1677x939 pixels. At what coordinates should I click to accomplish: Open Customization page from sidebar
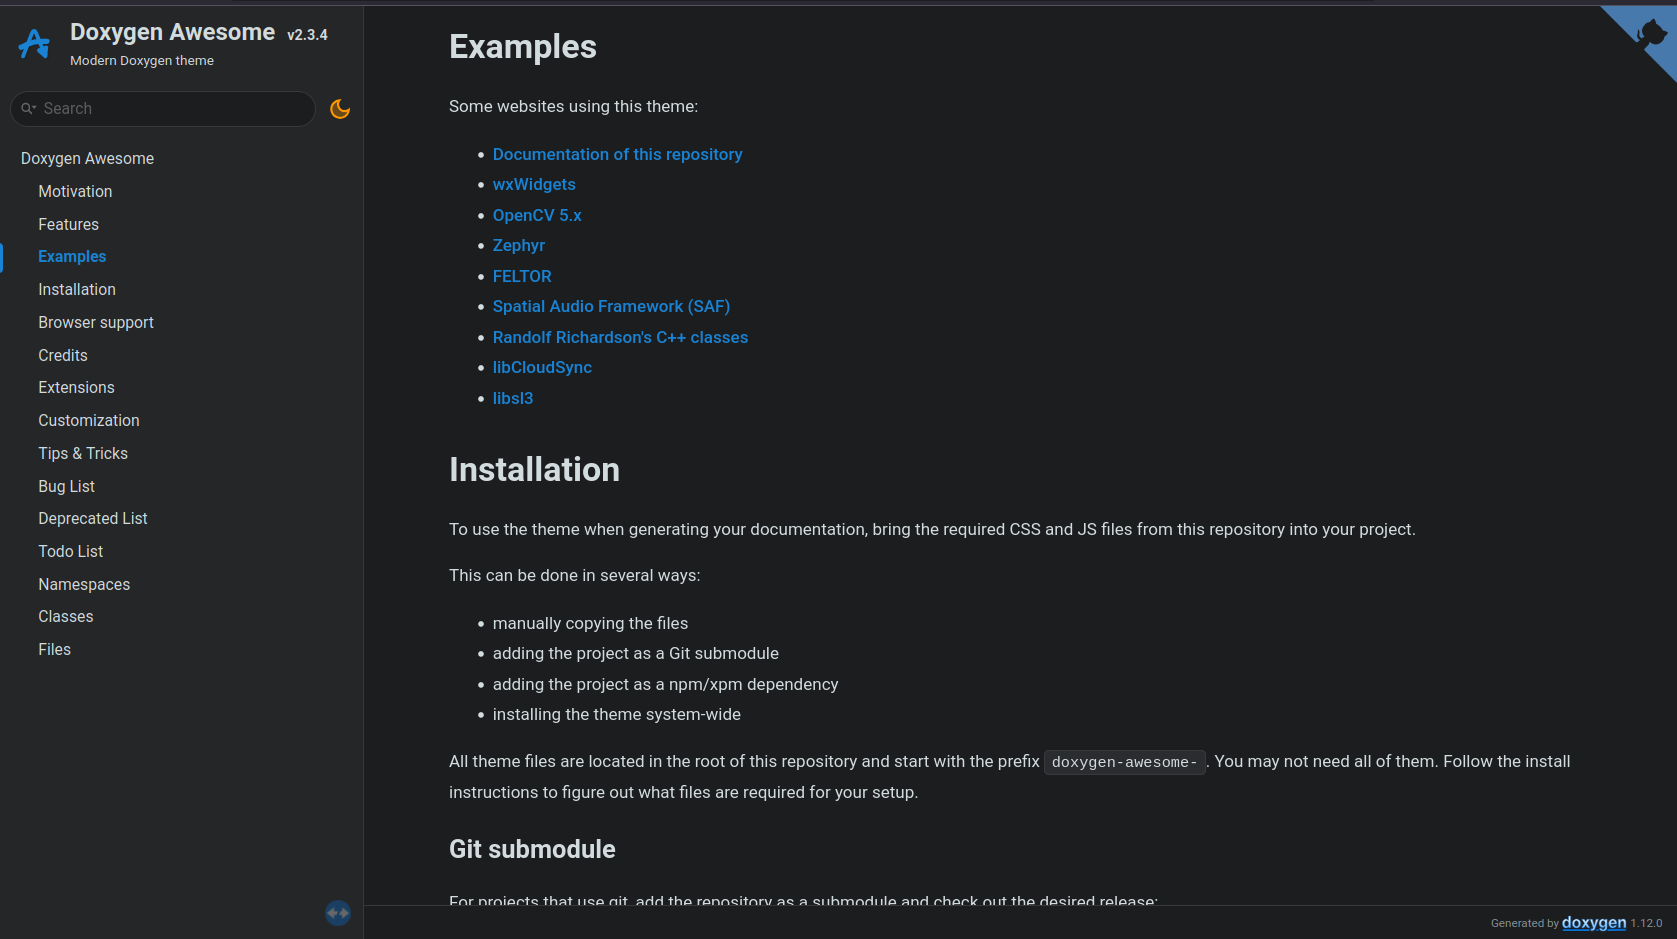click(89, 420)
